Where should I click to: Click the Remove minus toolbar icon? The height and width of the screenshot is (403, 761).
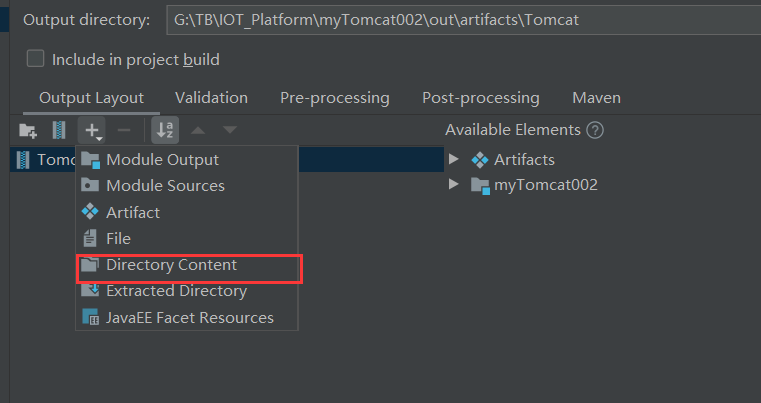tap(123, 130)
